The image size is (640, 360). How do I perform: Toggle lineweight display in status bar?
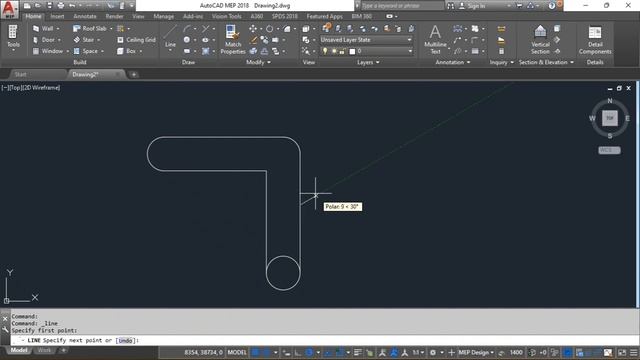tap(358, 353)
